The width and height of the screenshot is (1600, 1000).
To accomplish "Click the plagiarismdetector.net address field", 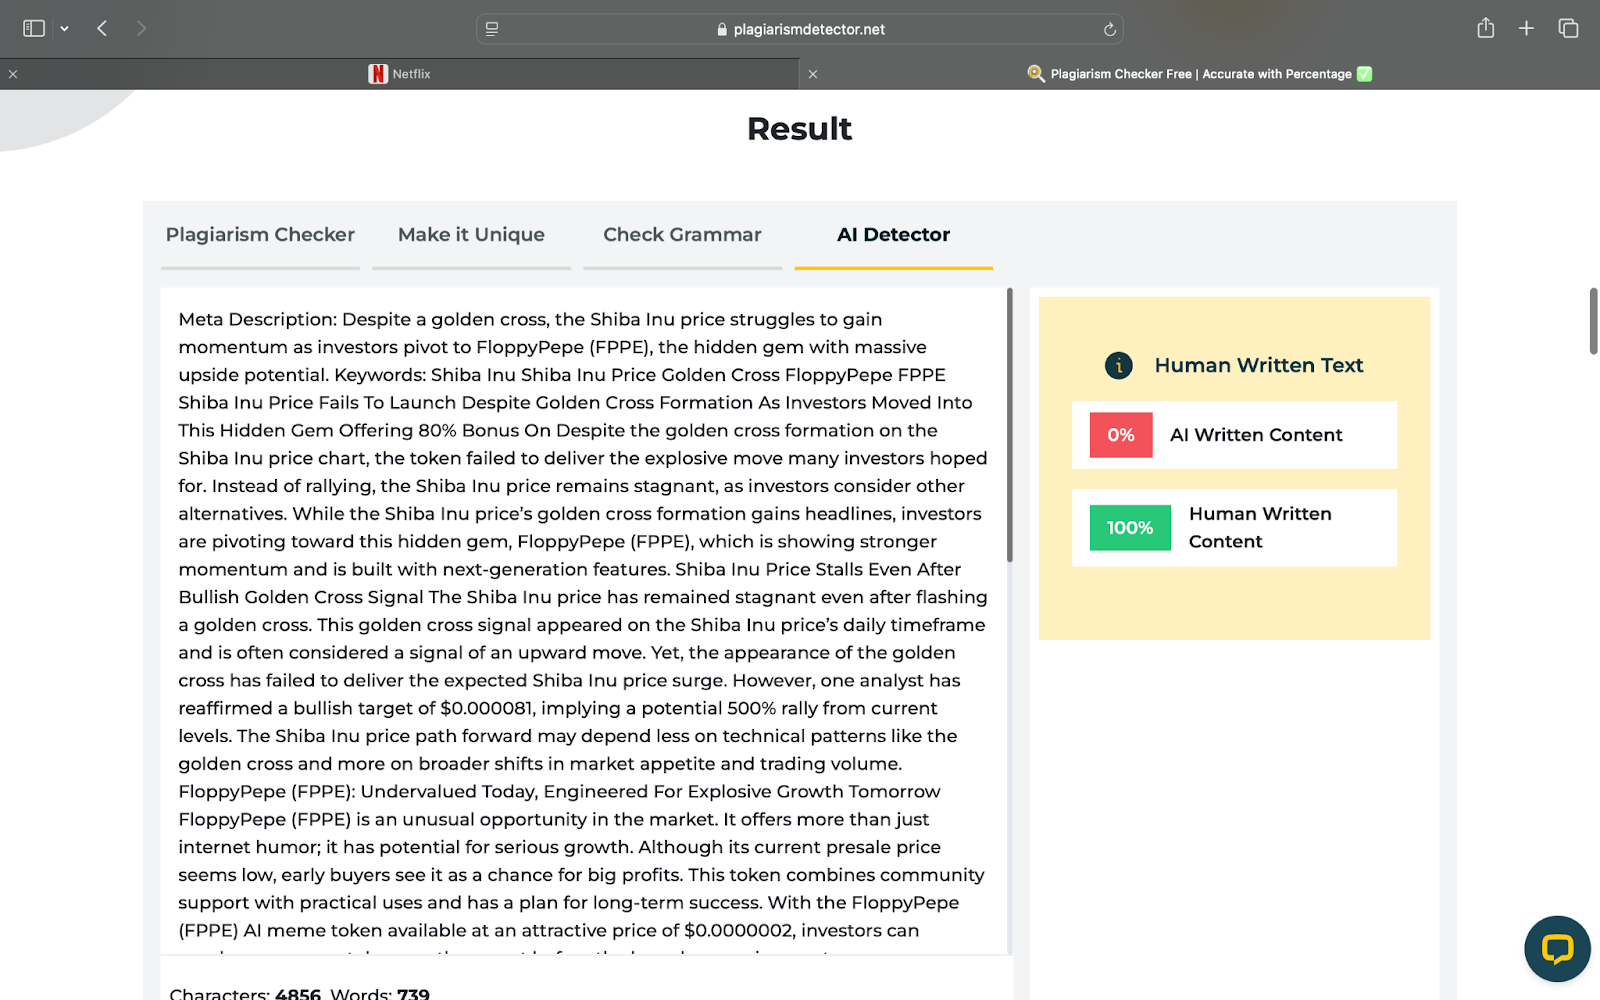I will pos(800,29).
